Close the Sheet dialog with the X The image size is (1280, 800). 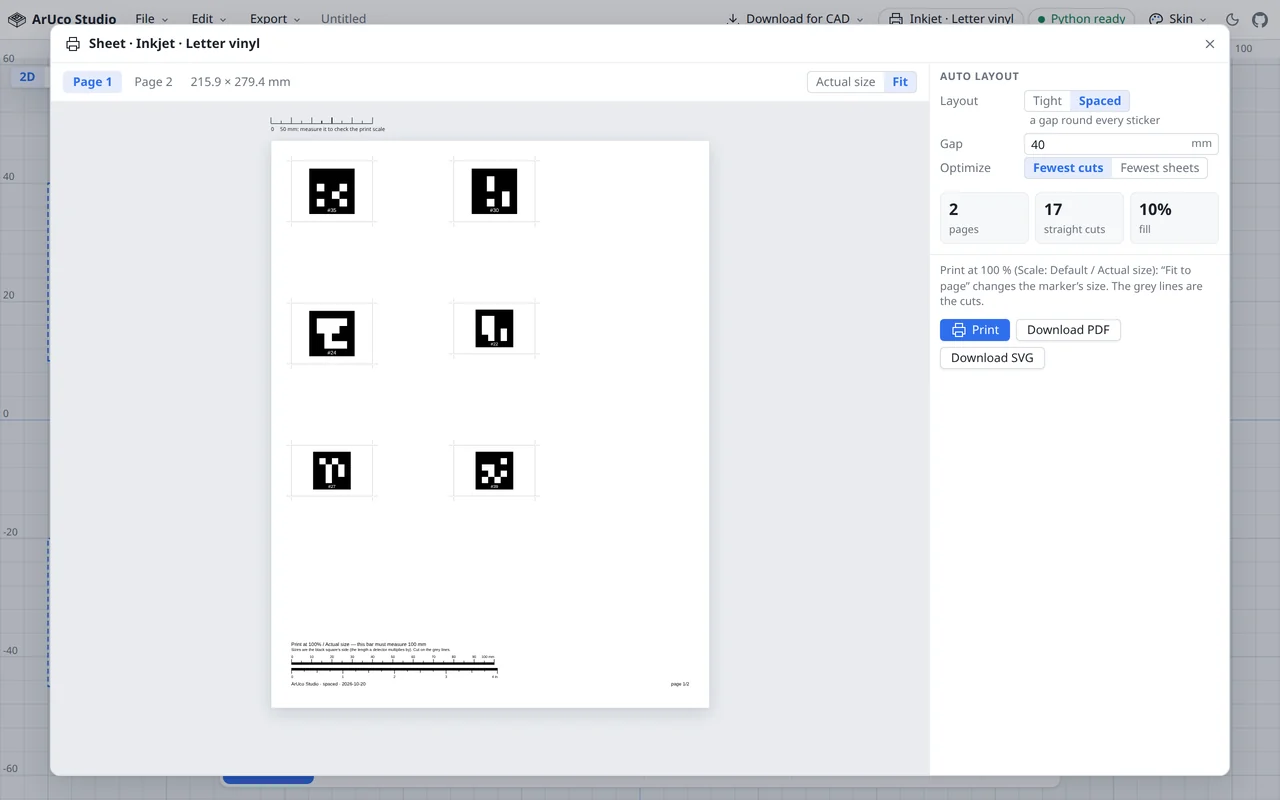coord(1210,44)
